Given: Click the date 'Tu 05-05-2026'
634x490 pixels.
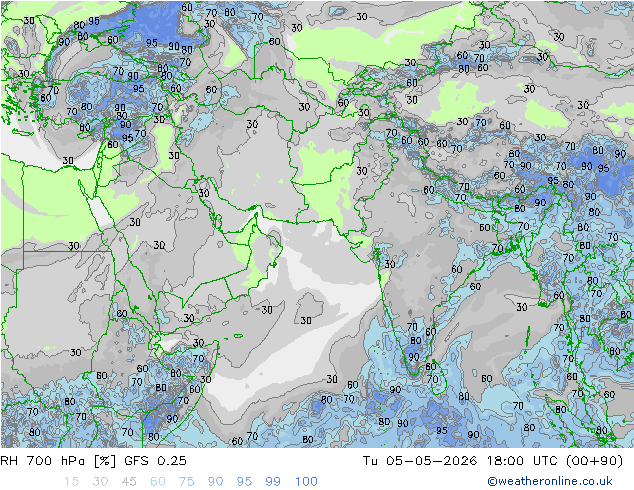Looking at the screenshot, I should [420, 461].
